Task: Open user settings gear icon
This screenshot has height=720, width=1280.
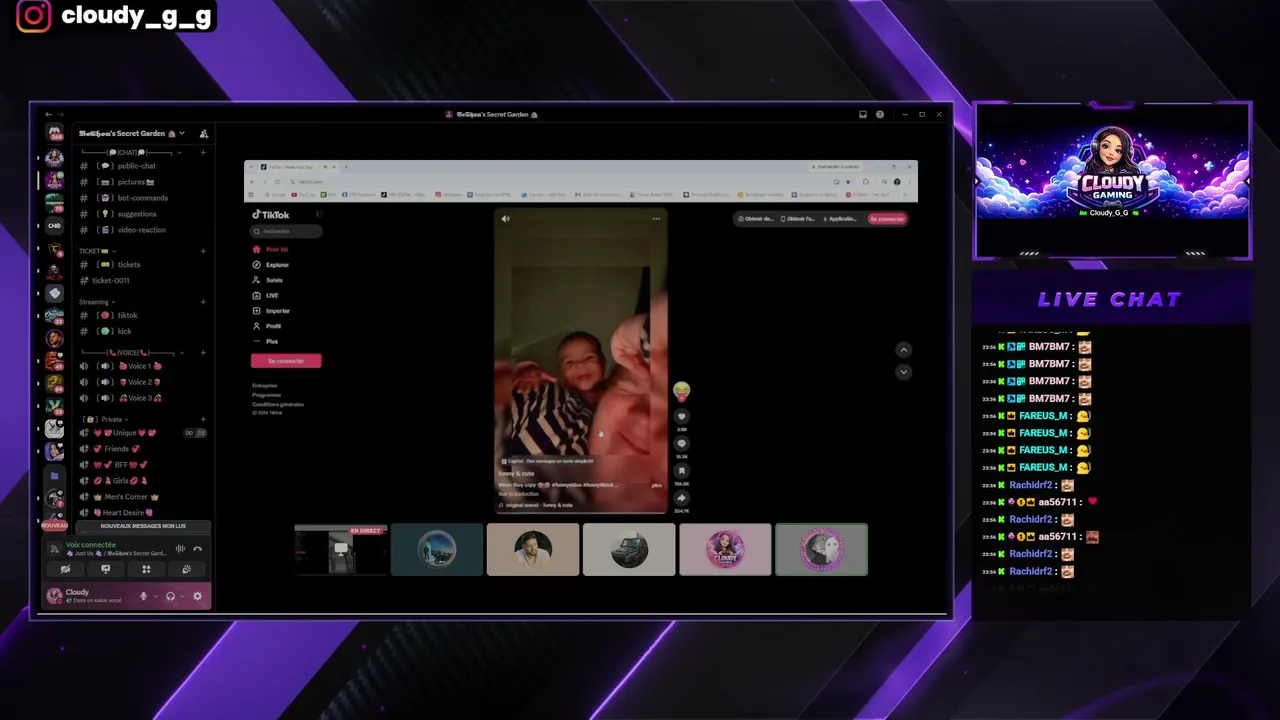Action: (x=197, y=596)
